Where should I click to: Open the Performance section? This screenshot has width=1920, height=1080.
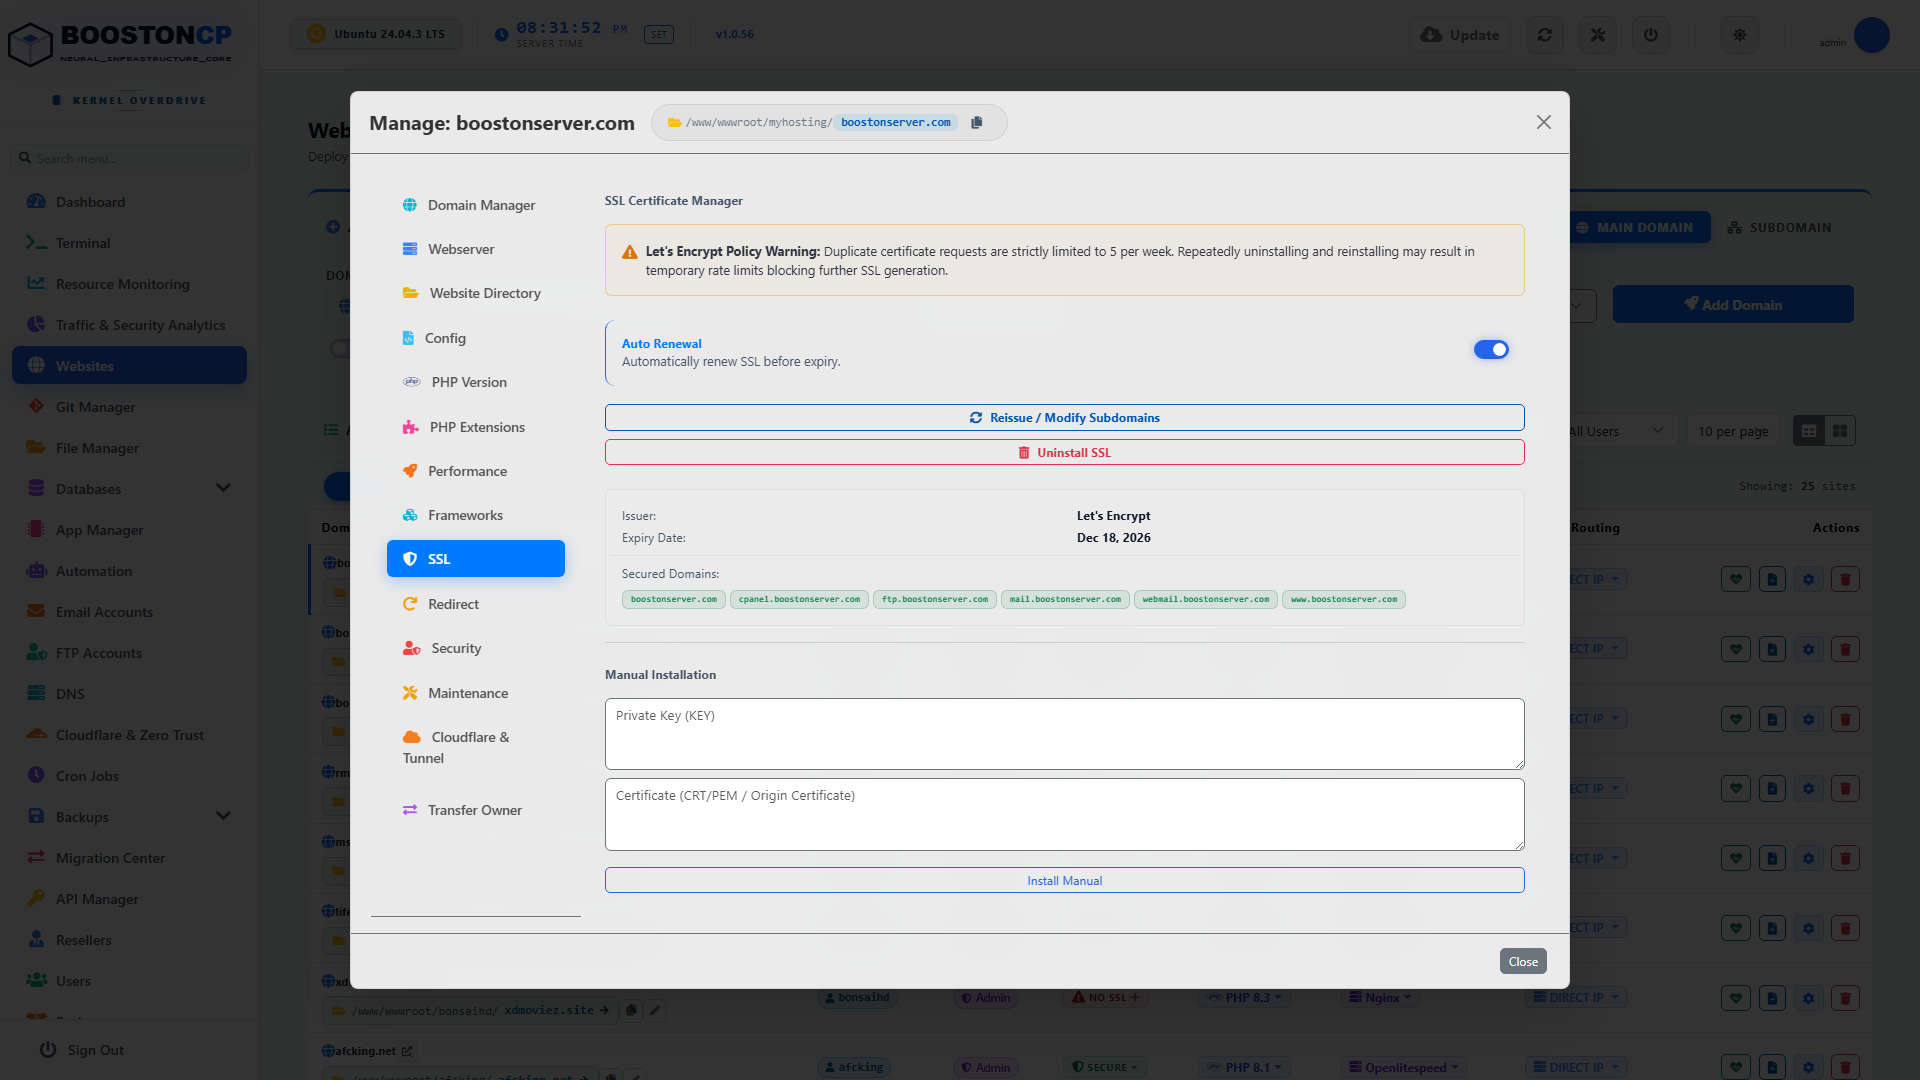point(475,471)
